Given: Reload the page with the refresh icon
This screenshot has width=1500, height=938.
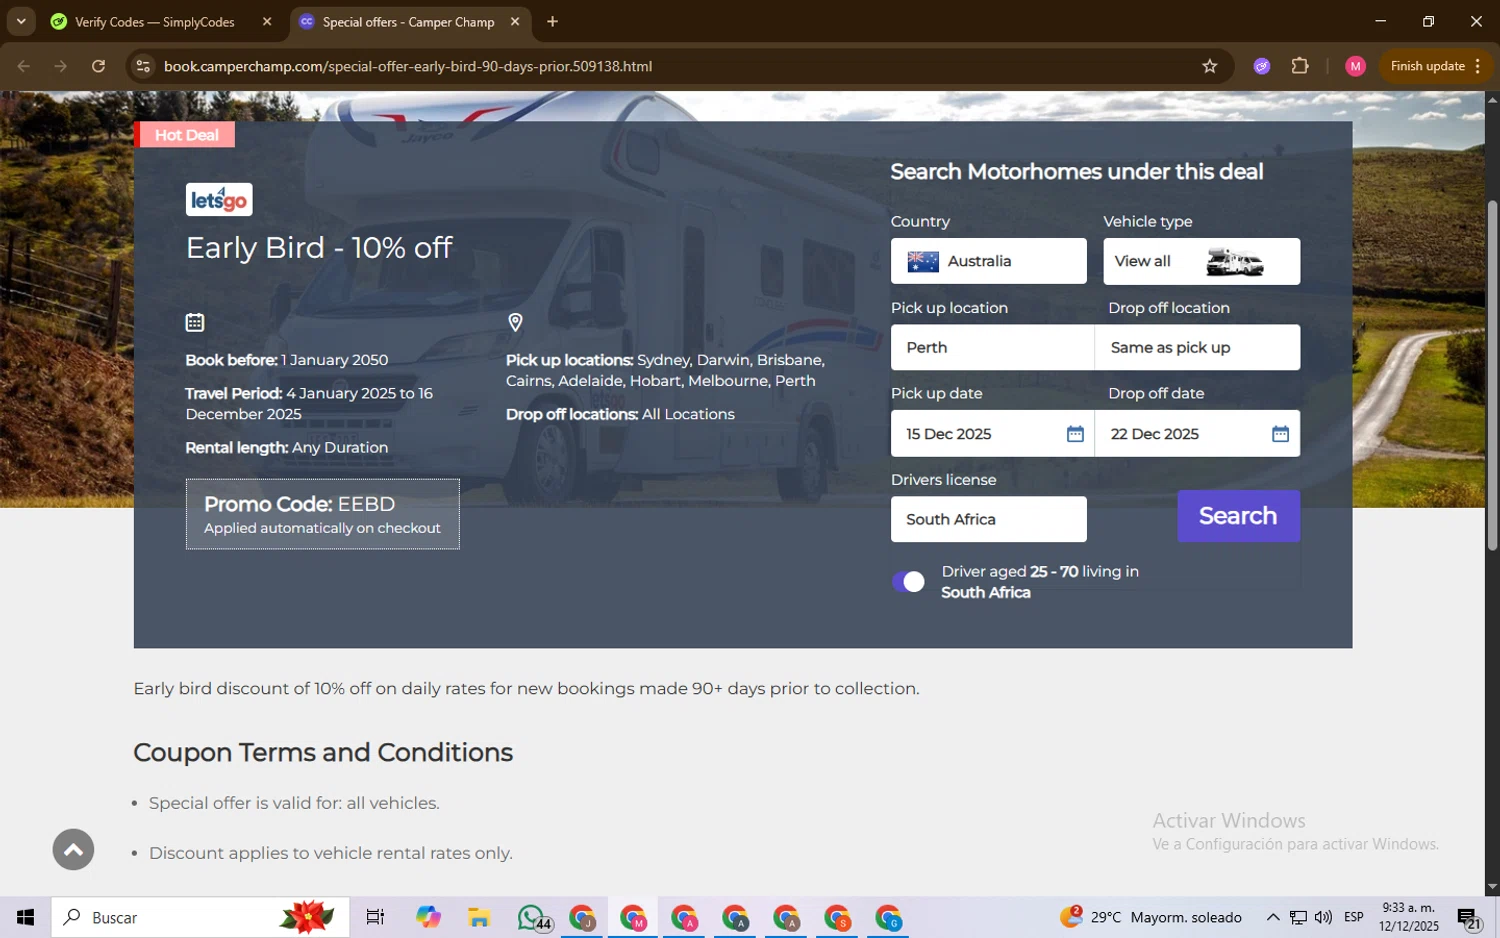Looking at the screenshot, I should (98, 66).
